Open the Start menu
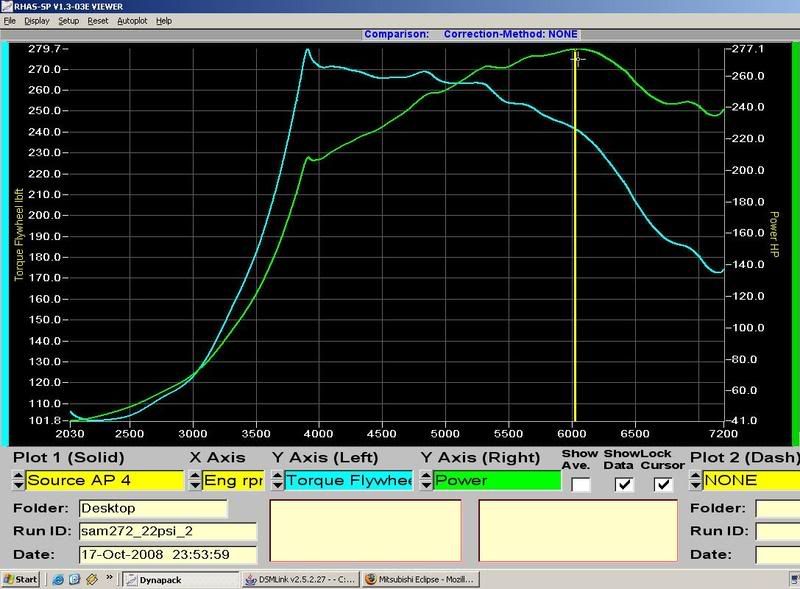 click(20, 579)
